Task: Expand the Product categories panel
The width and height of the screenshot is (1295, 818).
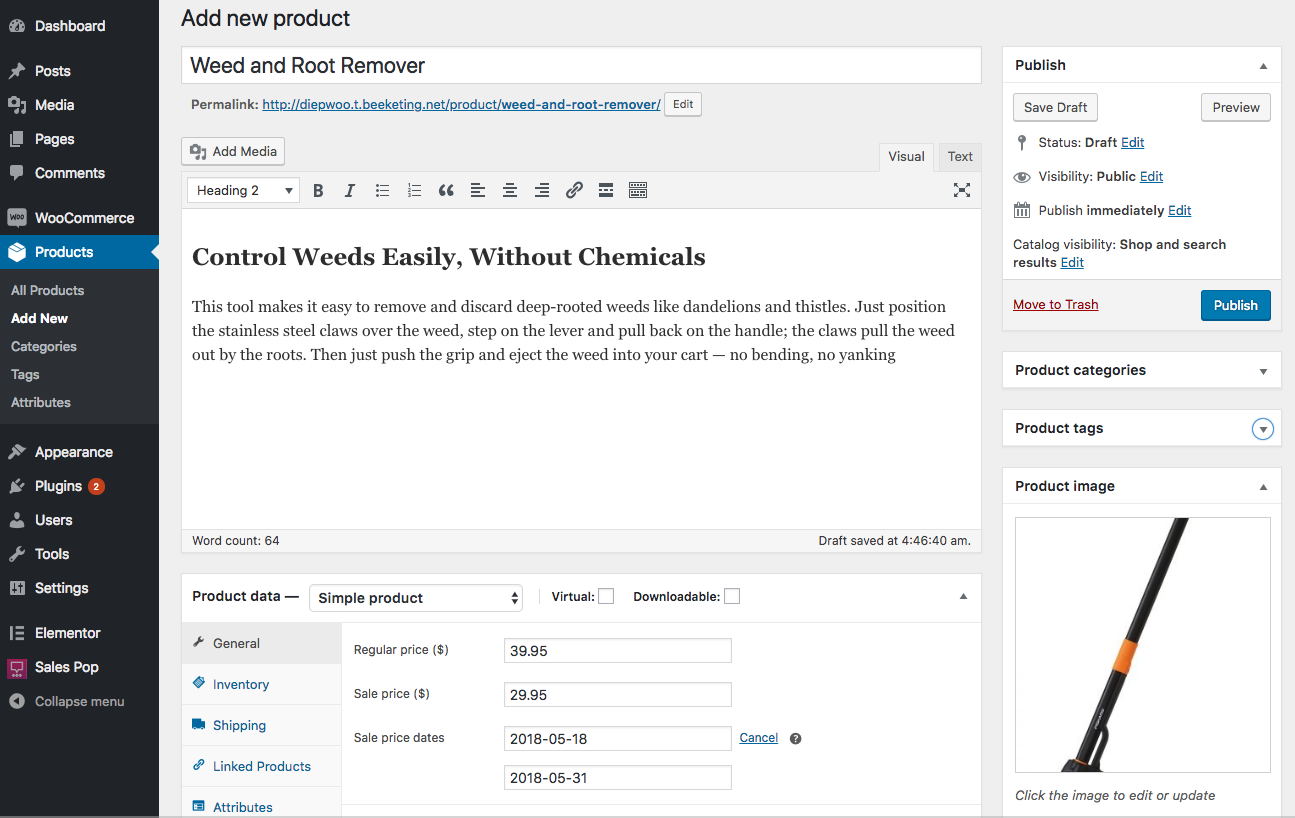Action: coord(1263,371)
